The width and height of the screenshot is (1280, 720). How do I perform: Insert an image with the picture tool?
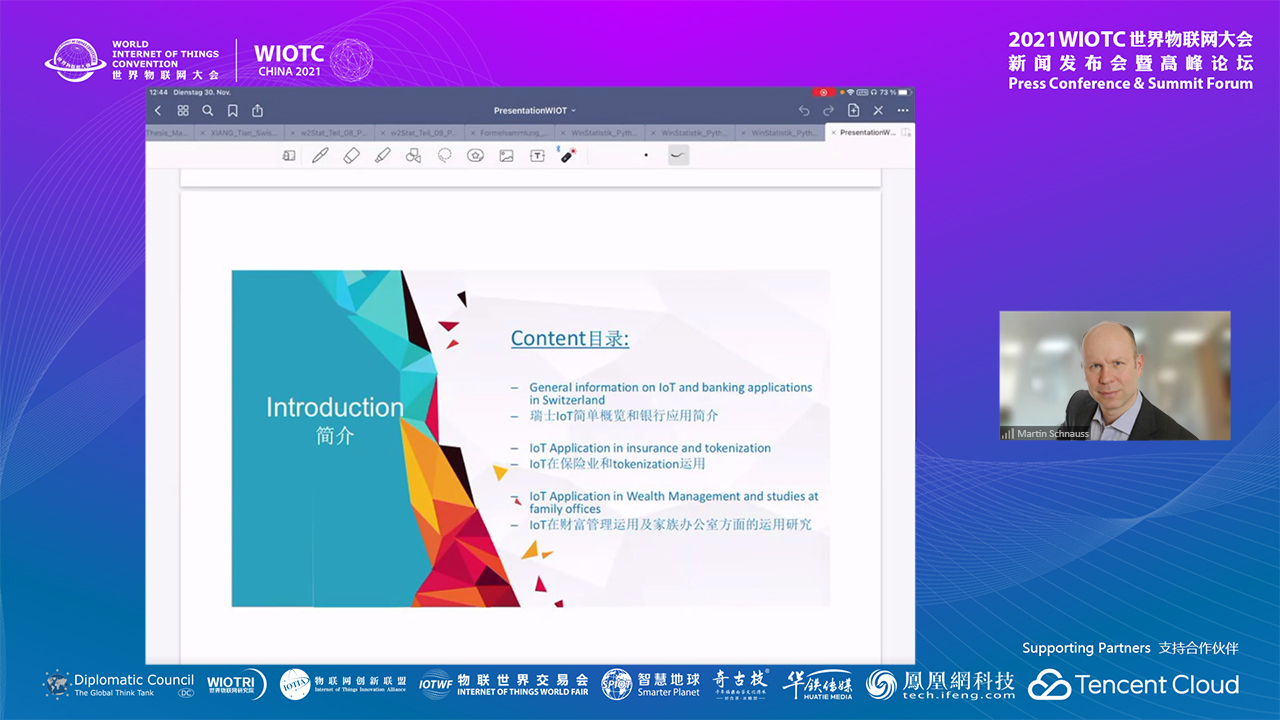(506, 156)
